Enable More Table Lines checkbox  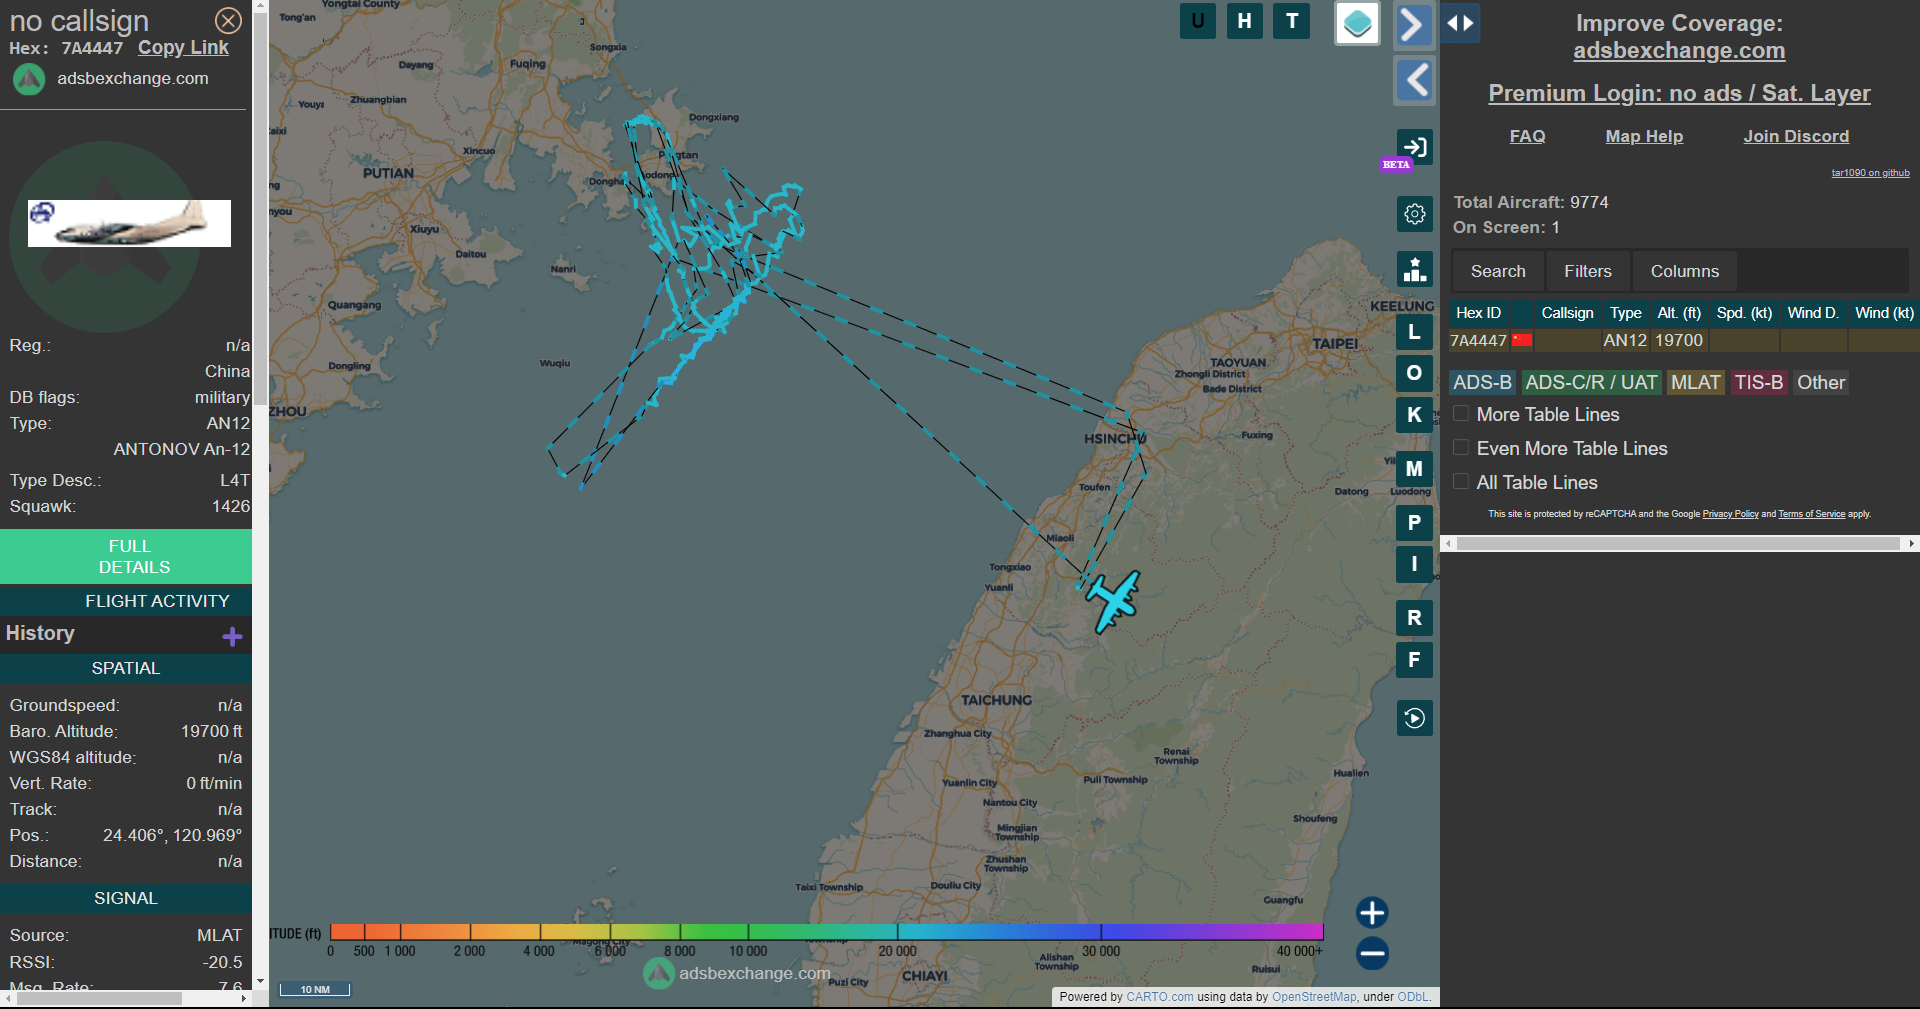1461,413
